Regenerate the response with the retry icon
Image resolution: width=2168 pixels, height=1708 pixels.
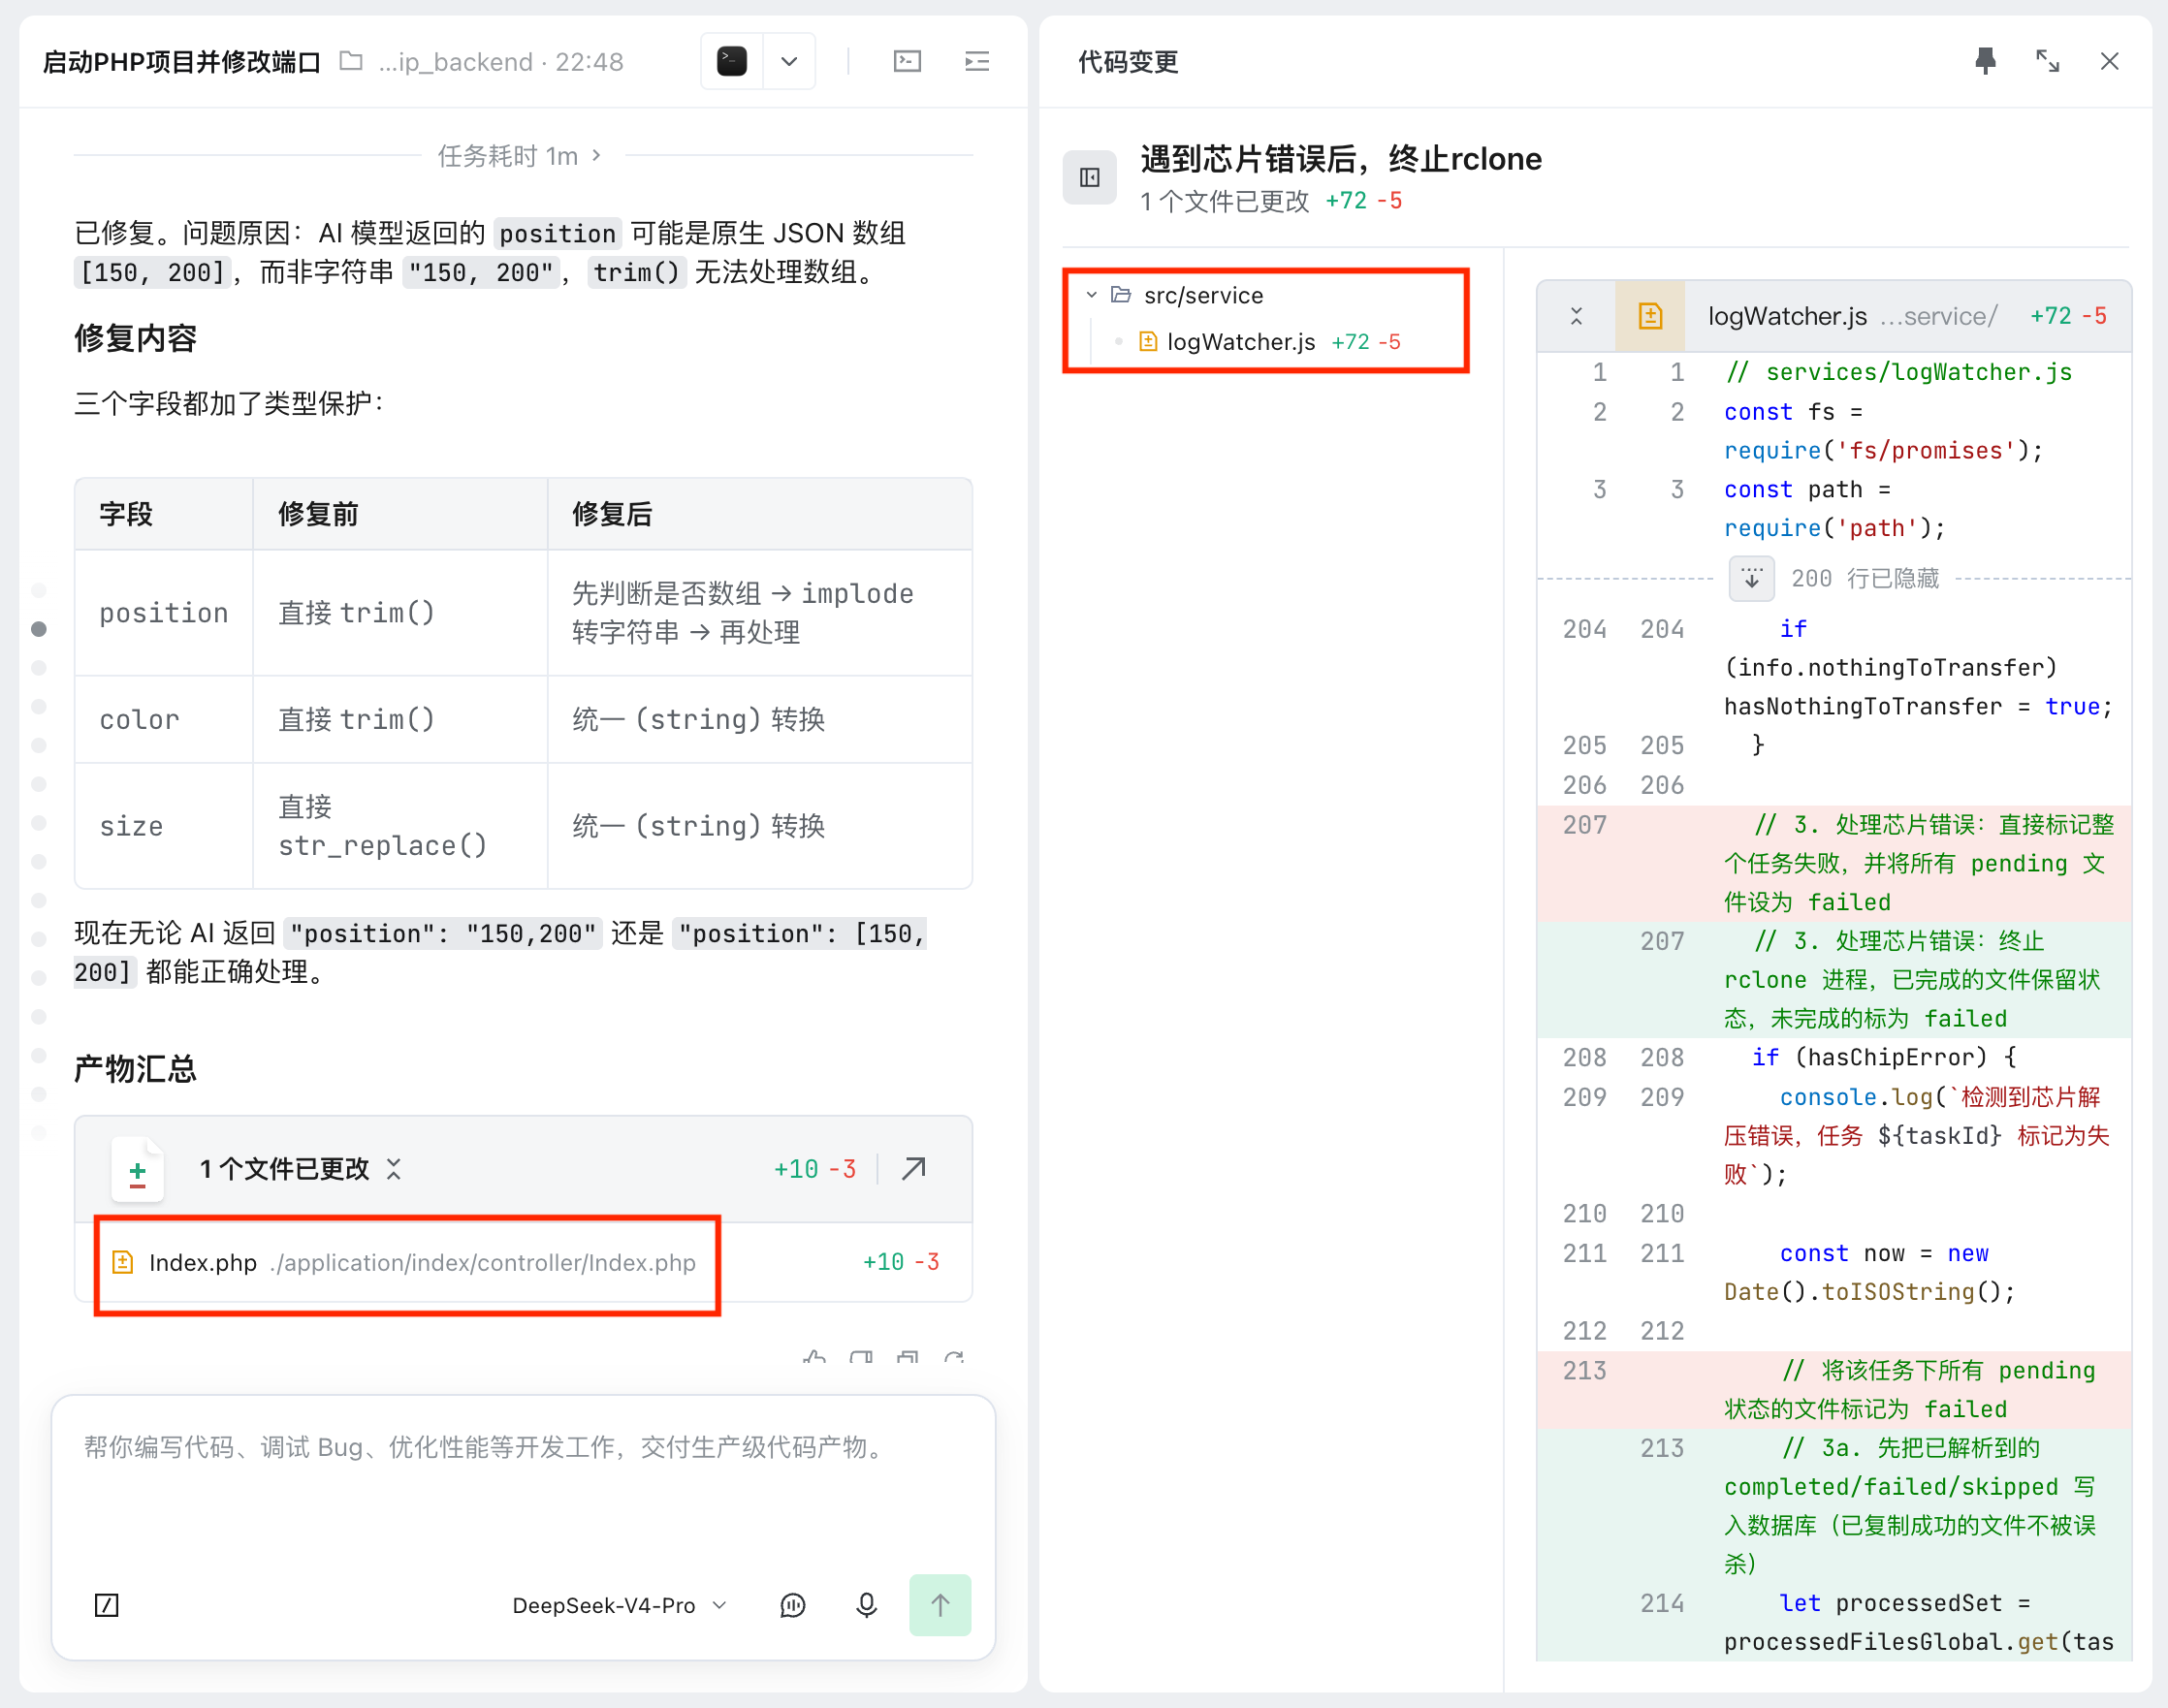pyautogui.click(x=954, y=1358)
